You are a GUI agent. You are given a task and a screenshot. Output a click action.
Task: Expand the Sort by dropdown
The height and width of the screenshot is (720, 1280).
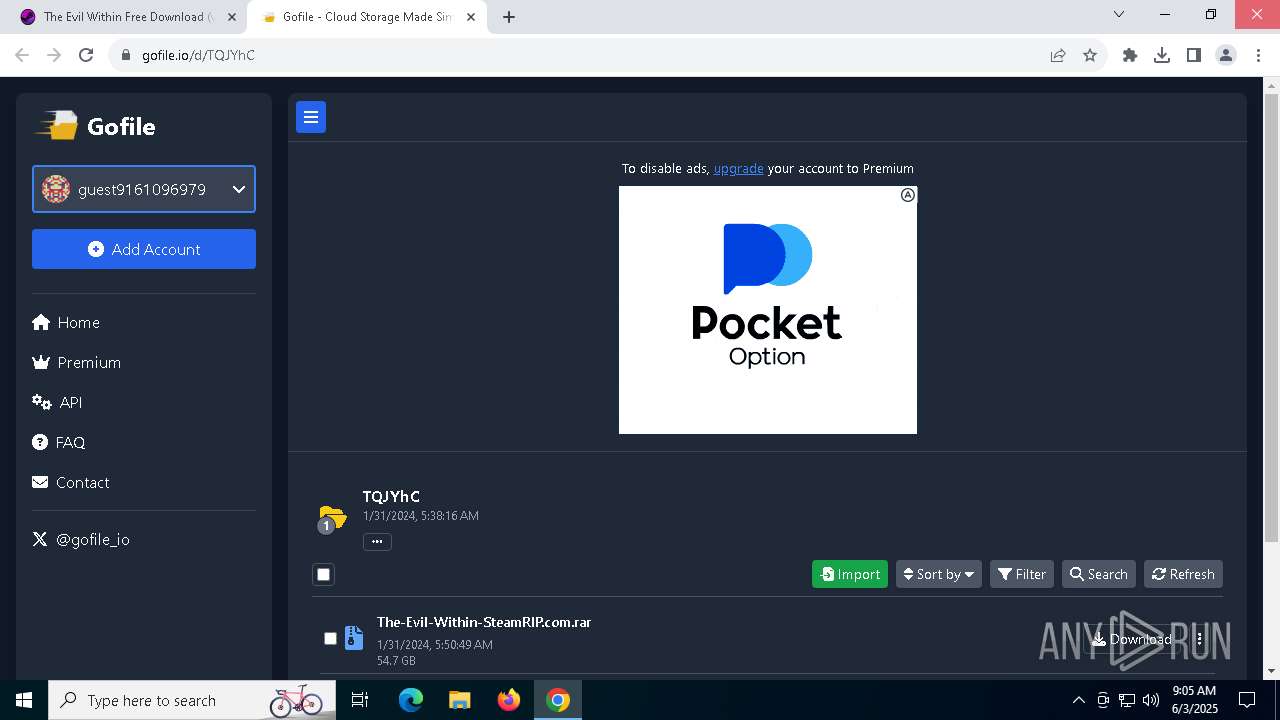[939, 574]
